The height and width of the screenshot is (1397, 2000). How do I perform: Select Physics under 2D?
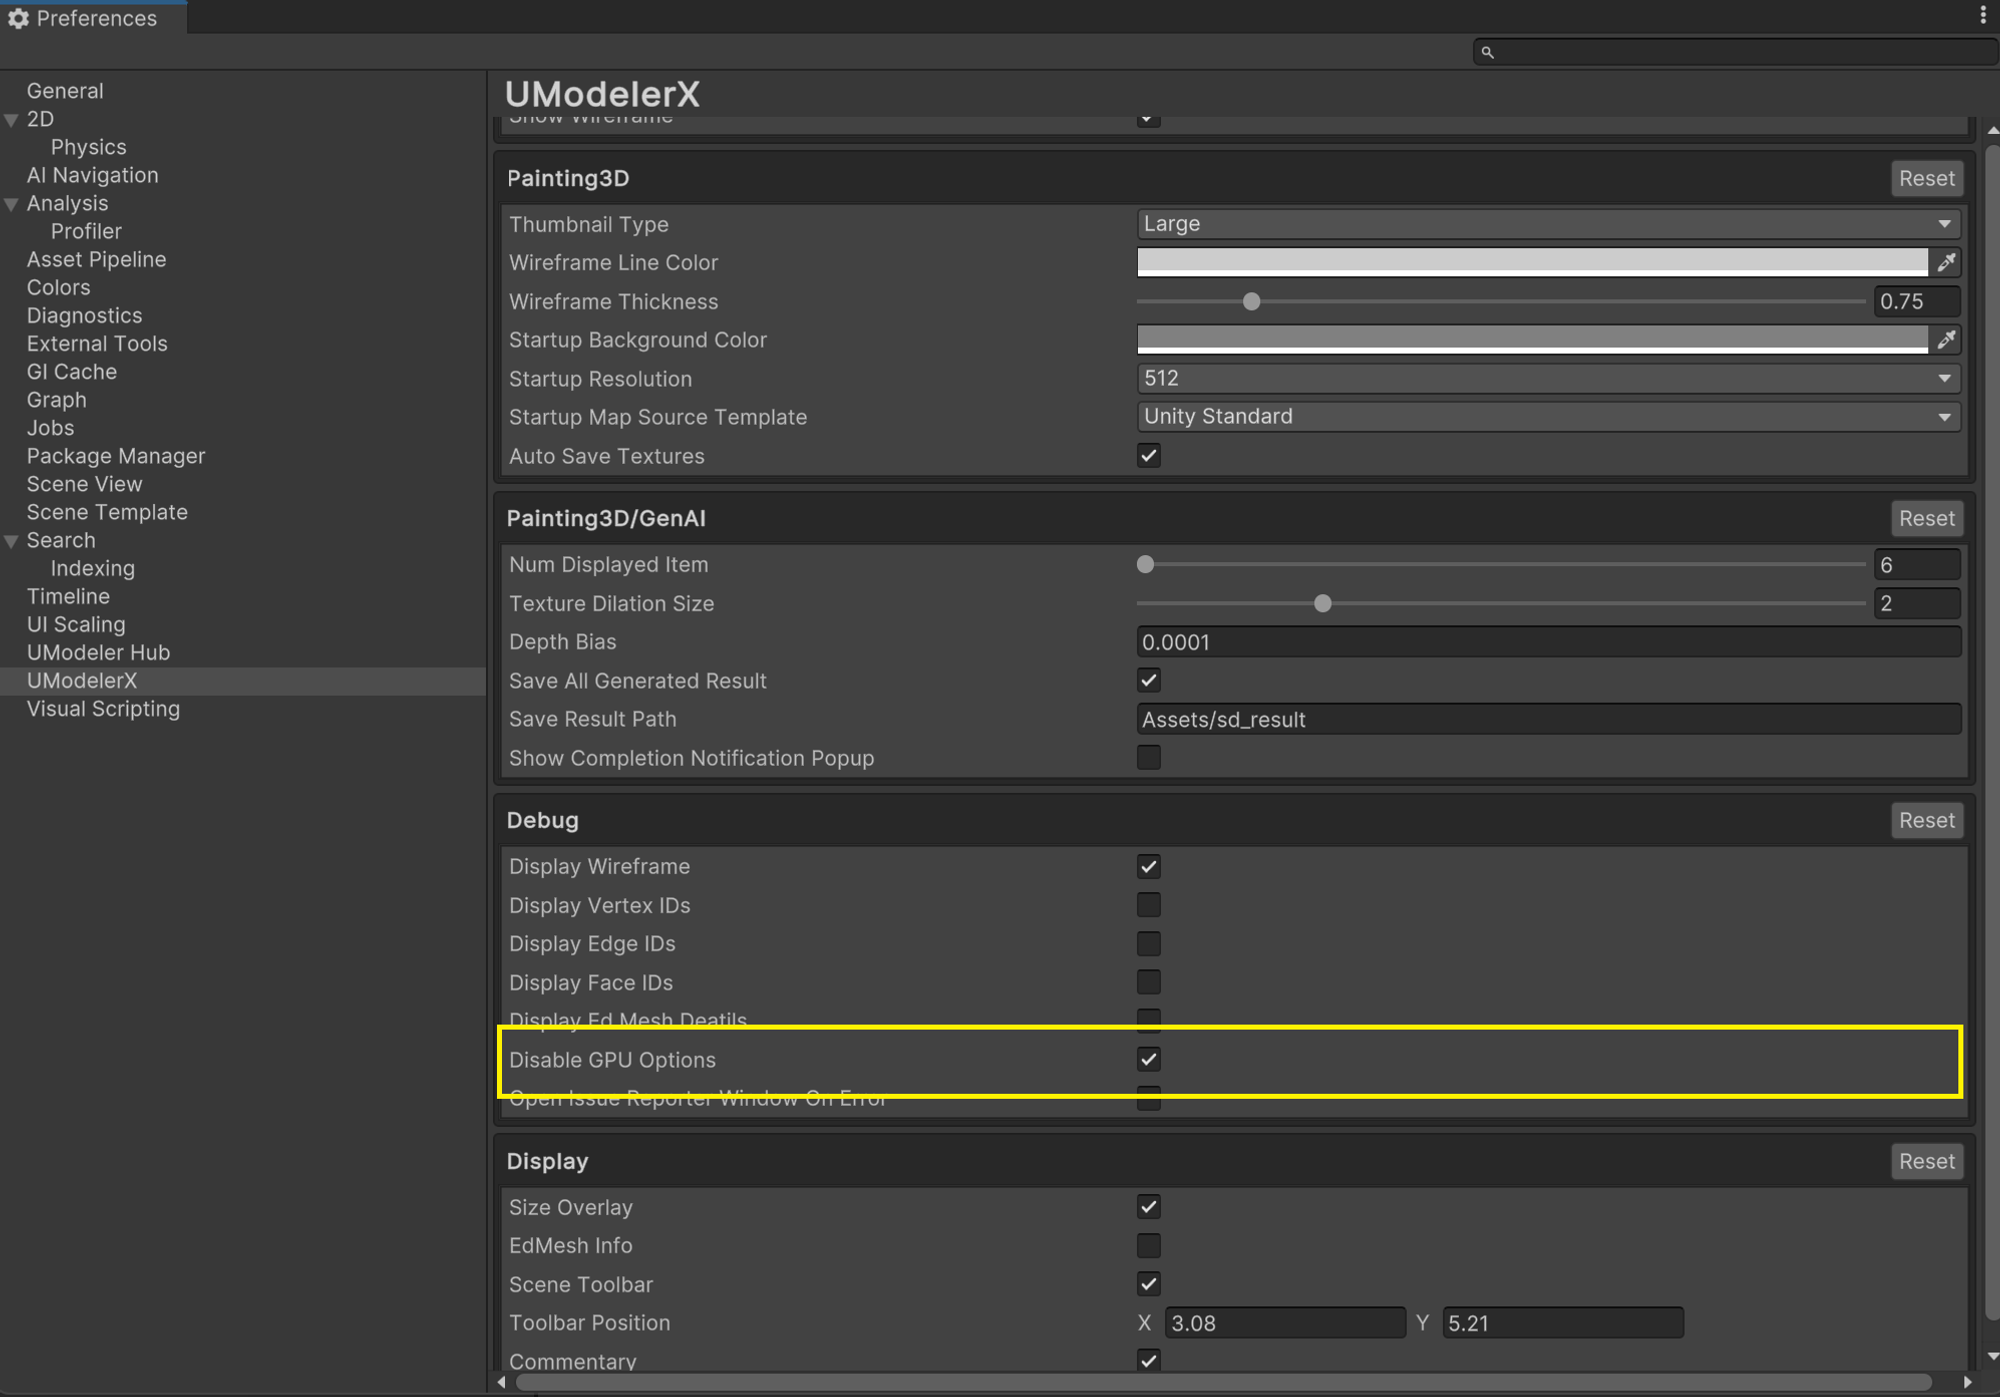click(x=88, y=147)
